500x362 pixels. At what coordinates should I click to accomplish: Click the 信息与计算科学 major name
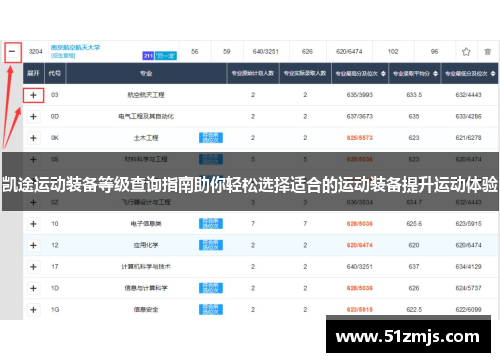146,288
